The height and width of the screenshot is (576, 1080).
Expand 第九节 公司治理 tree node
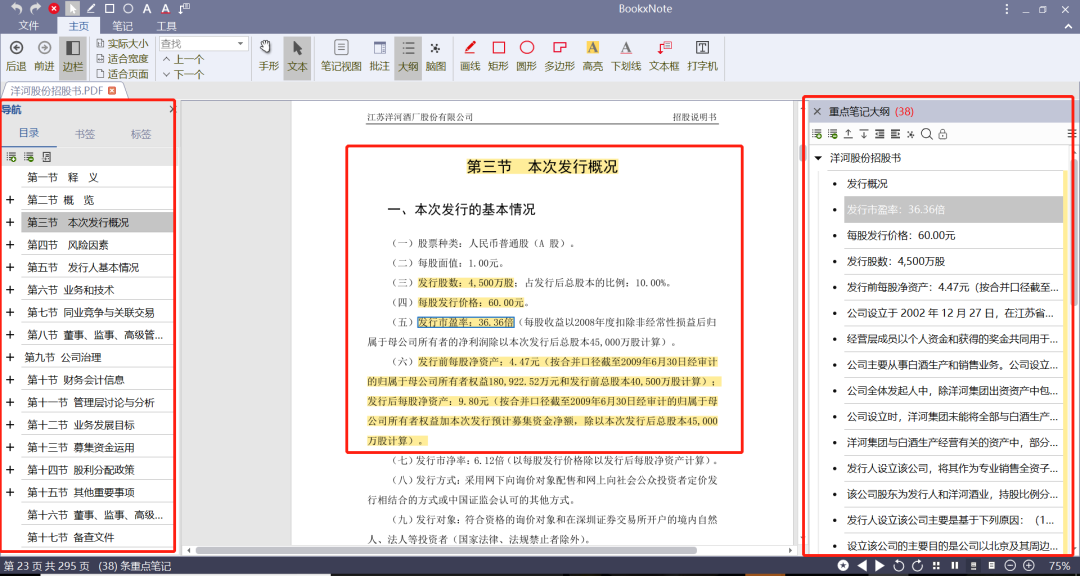pos(10,357)
